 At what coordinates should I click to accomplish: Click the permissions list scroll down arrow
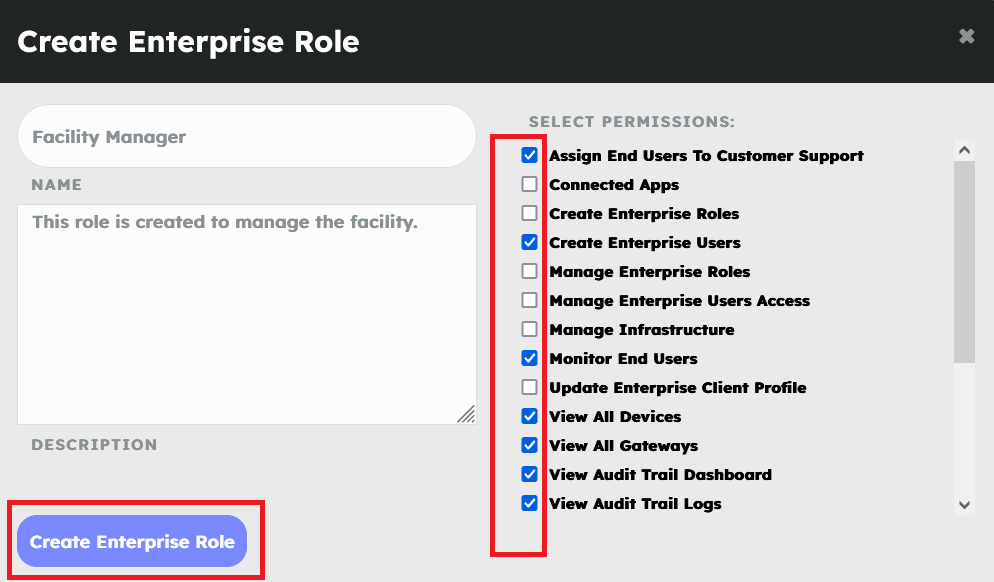(964, 505)
